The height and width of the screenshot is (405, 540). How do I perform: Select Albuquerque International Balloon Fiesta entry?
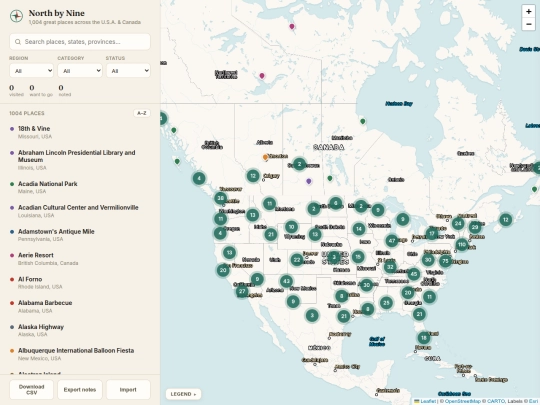[x=80, y=354]
